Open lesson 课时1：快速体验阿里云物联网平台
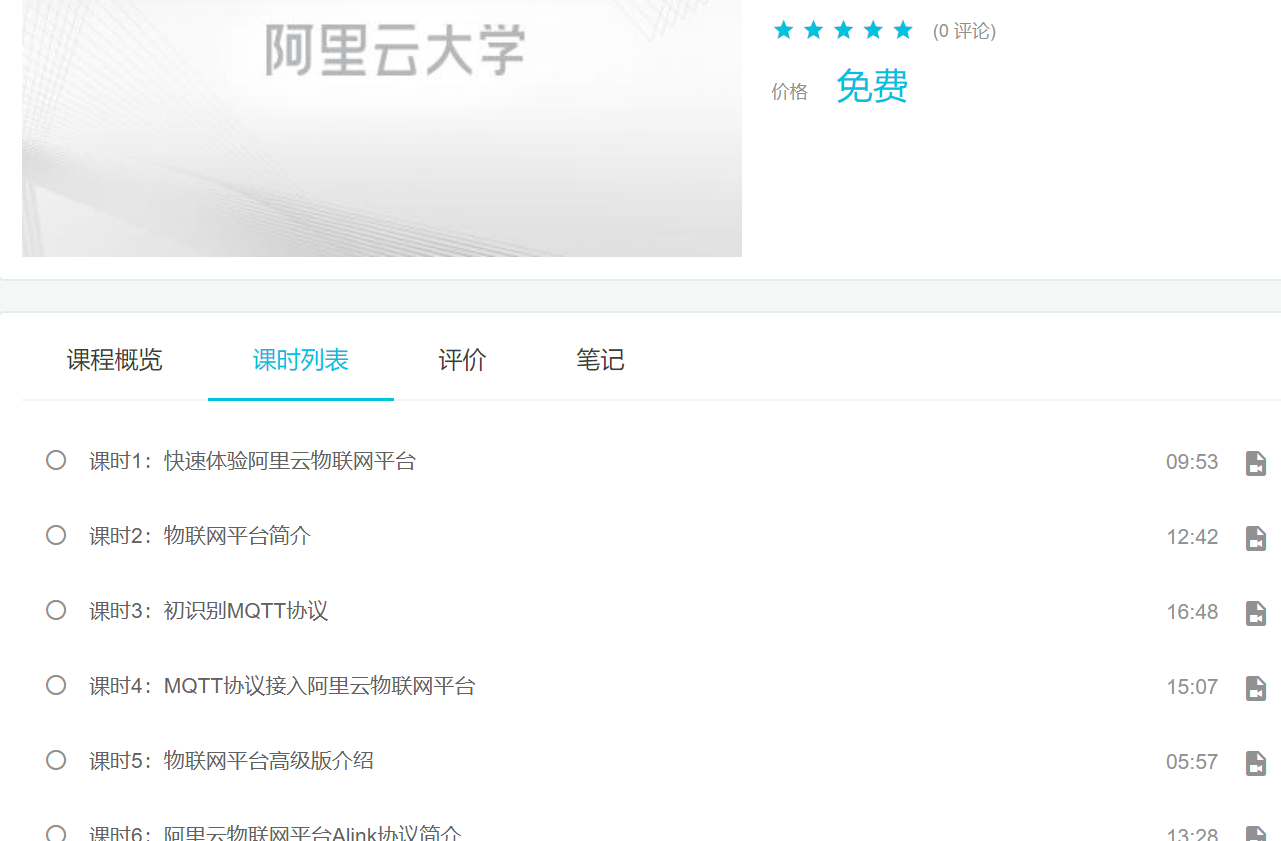The height and width of the screenshot is (841, 1281). pyautogui.click(x=252, y=461)
